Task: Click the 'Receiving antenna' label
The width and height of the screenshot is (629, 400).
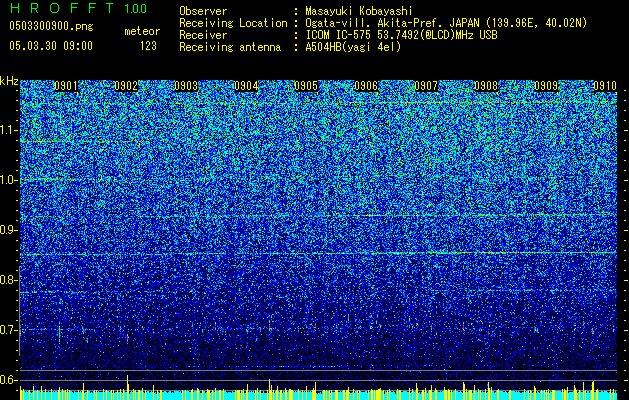Action: point(230,47)
